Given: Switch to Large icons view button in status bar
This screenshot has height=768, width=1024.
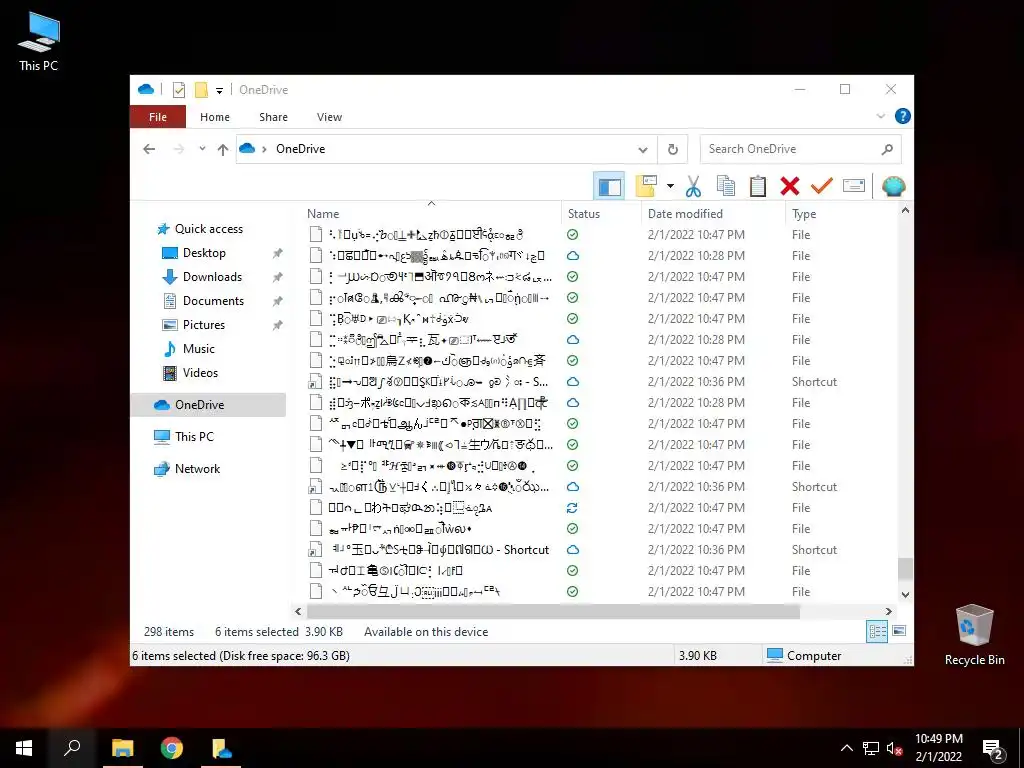Looking at the screenshot, I should click(899, 631).
